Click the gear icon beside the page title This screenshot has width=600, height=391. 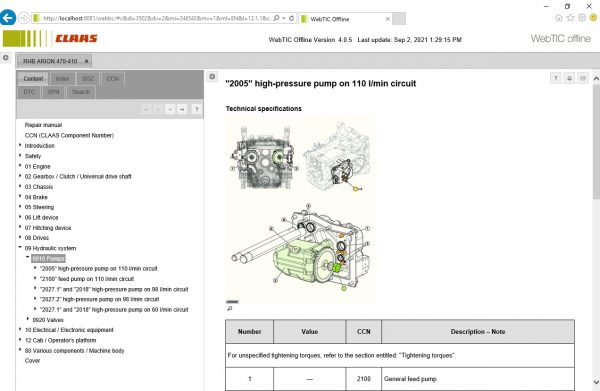[212, 77]
